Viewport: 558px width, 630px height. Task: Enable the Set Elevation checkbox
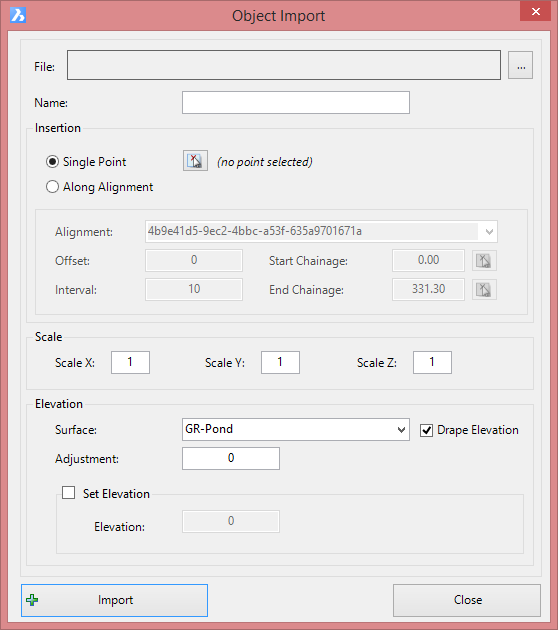[68, 493]
